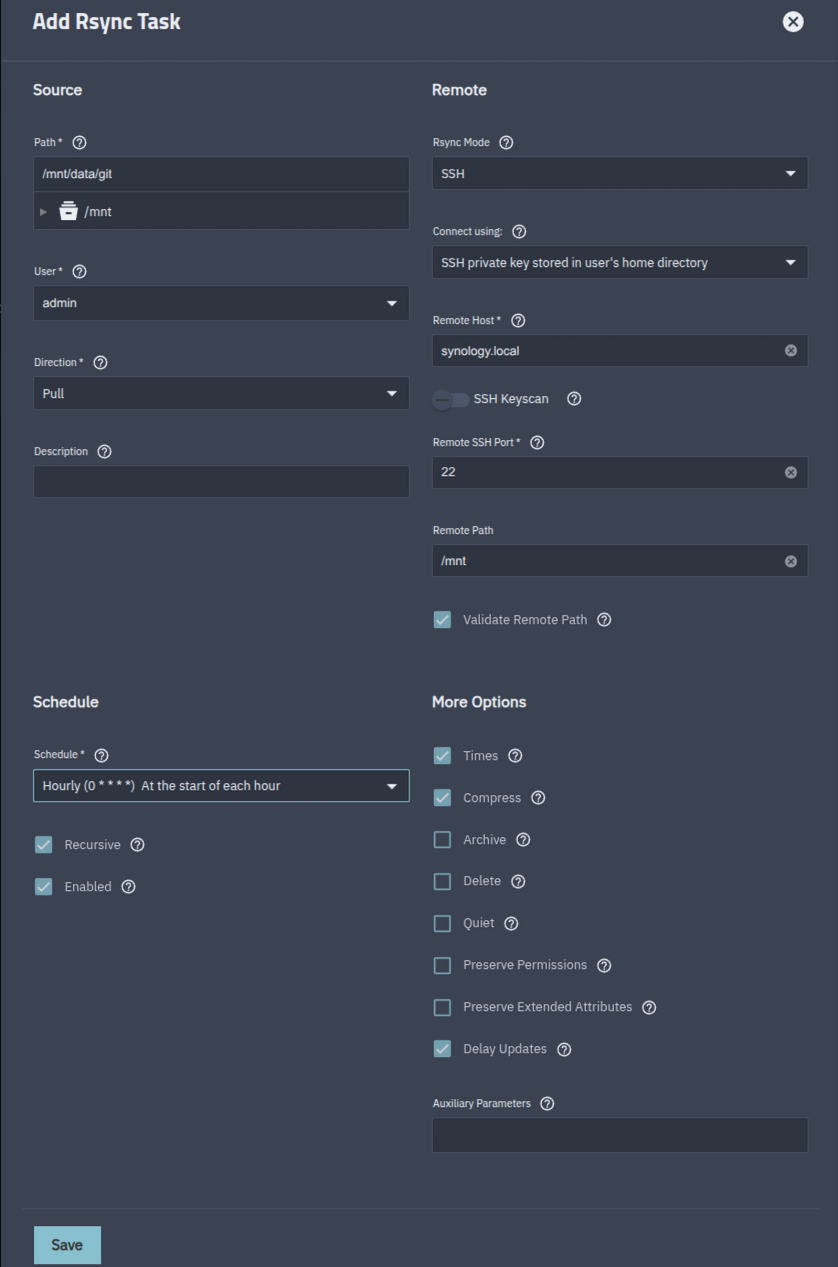Image resolution: width=838 pixels, height=1267 pixels.
Task: Enable the SSH Keyscan toggle
Action: [450, 400]
